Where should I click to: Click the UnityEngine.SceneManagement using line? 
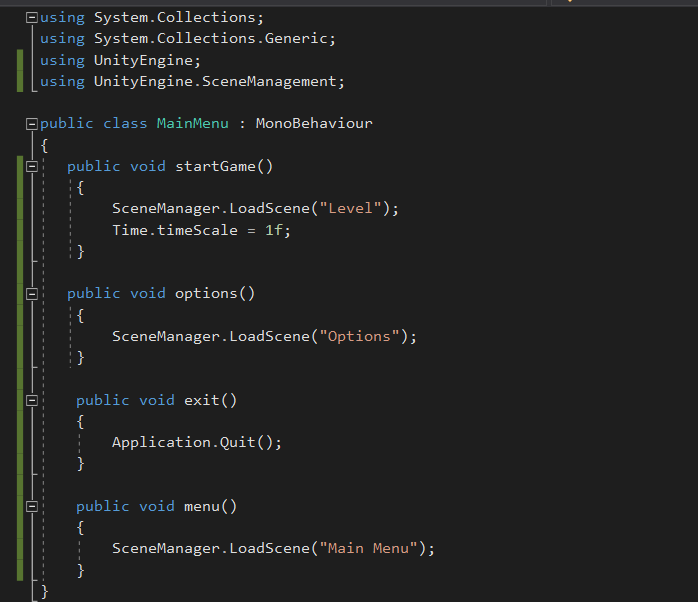[218, 82]
